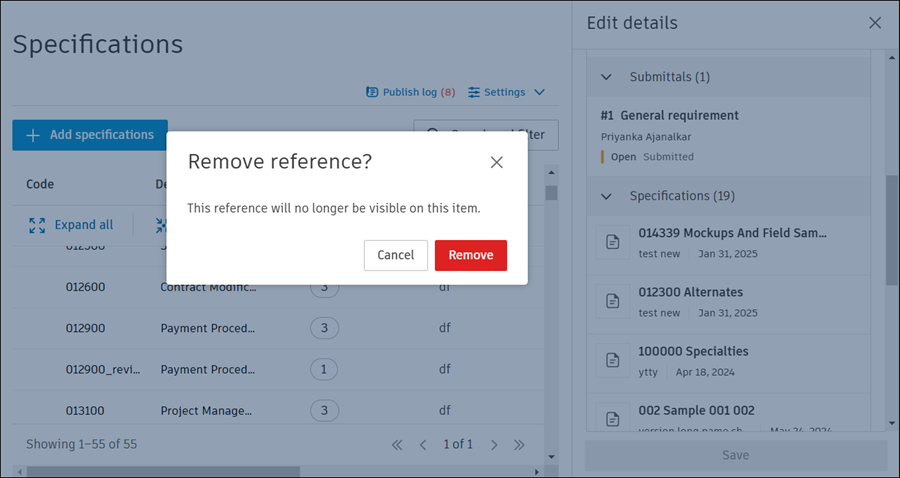Image resolution: width=900 pixels, height=478 pixels.
Task: Collapse the Submittals (1) section
Action: click(606, 77)
